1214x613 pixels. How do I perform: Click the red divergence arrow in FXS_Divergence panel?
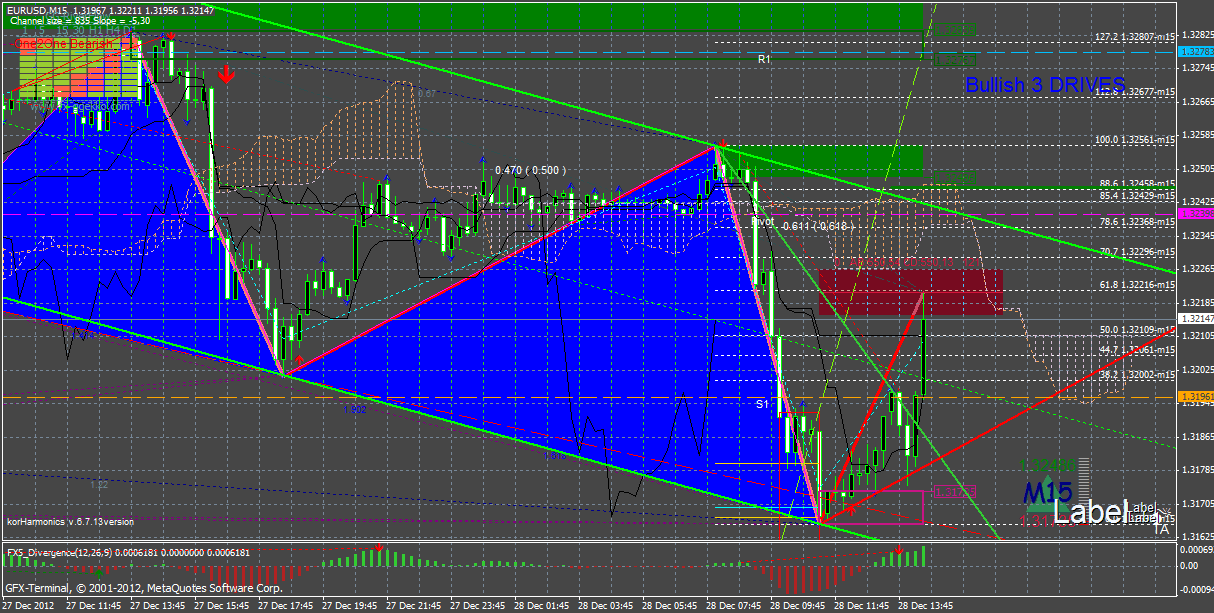(x=381, y=547)
